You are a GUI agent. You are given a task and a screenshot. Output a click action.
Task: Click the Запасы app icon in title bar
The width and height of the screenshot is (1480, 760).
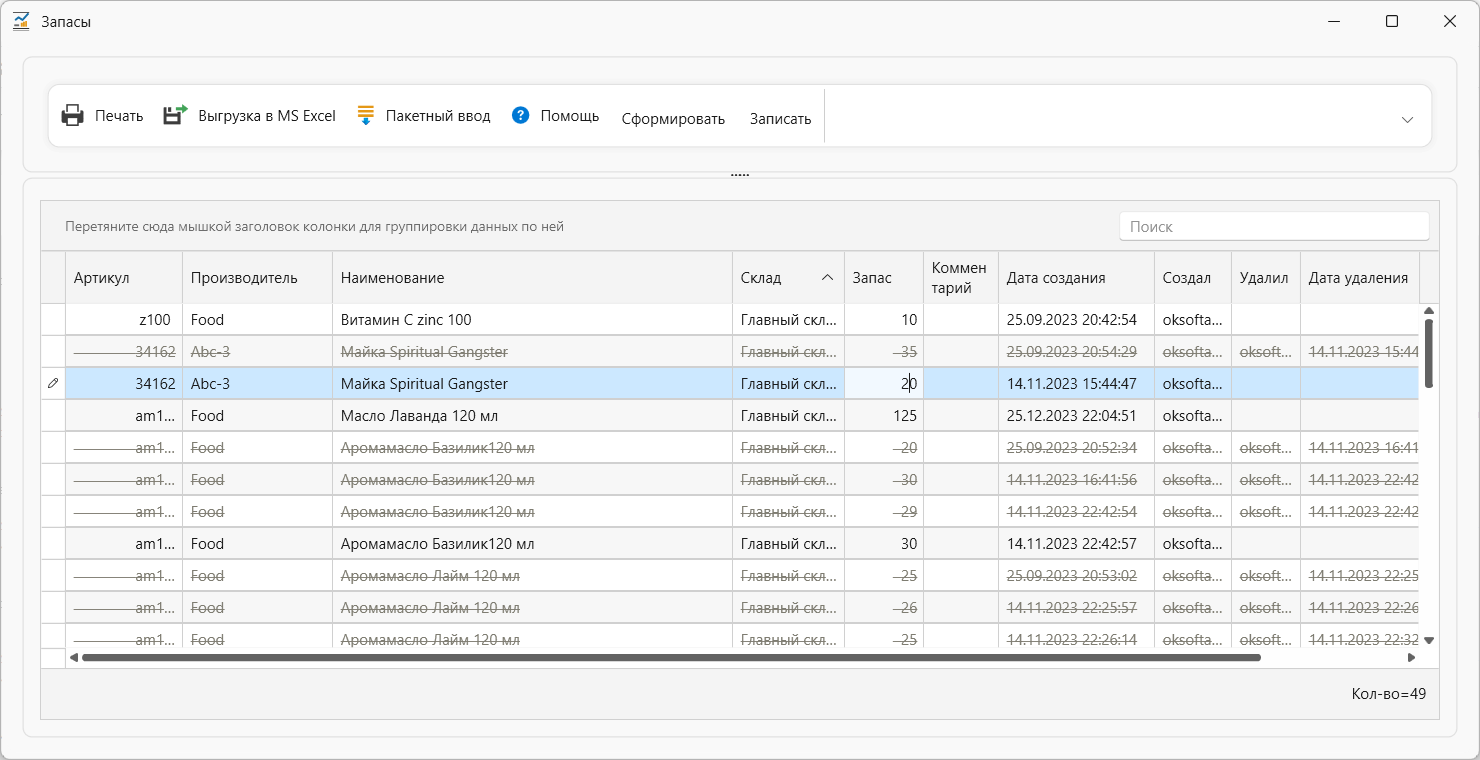click(x=21, y=21)
